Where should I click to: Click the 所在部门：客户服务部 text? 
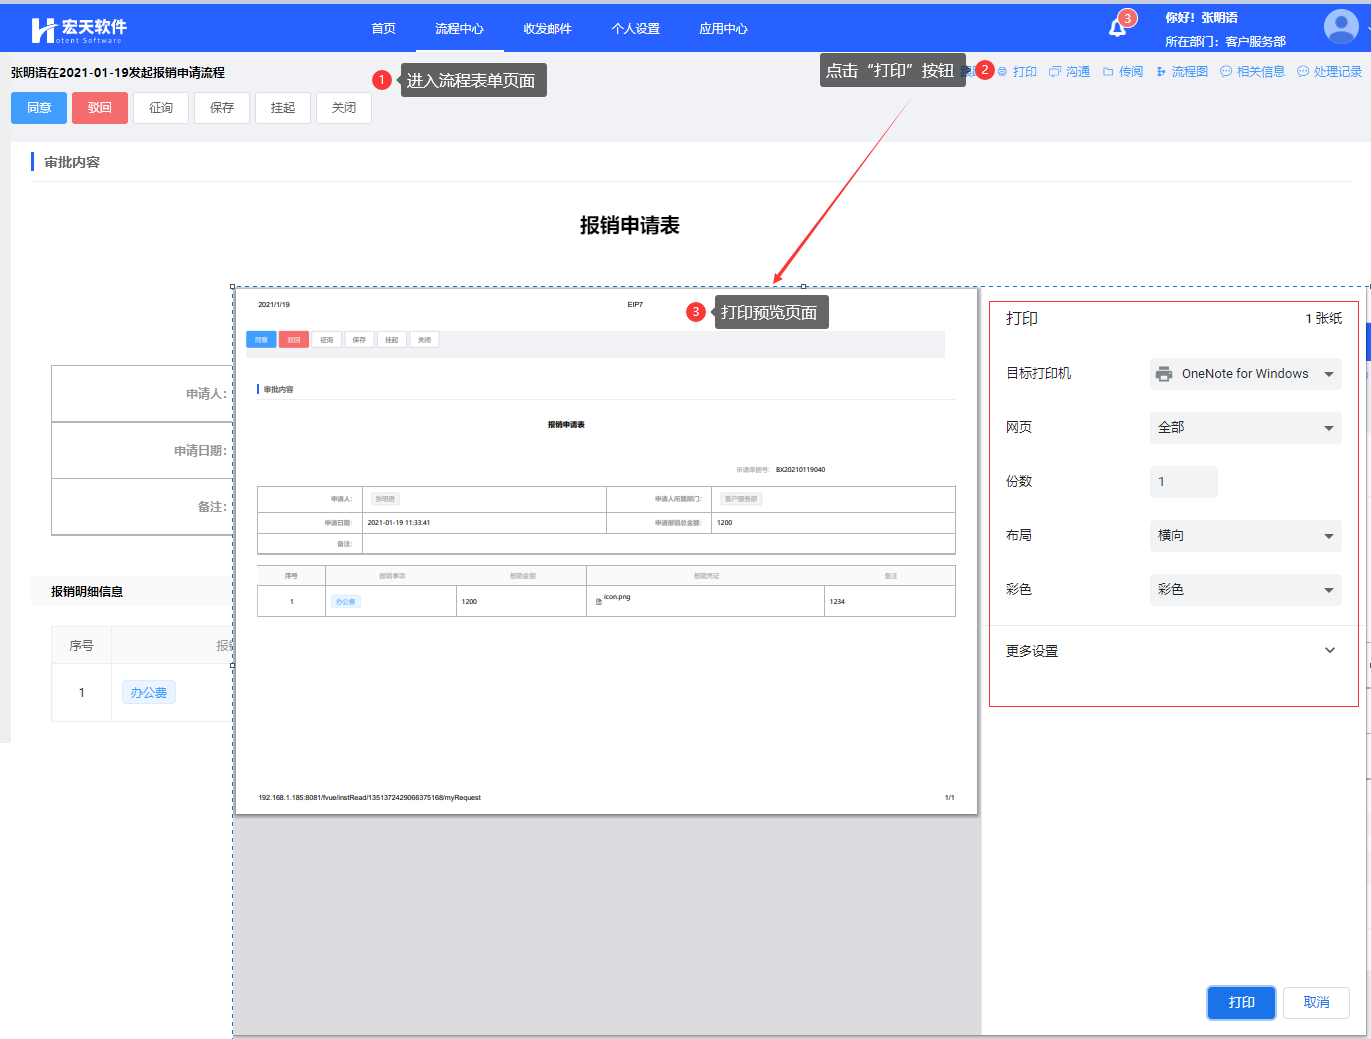(1225, 42)
